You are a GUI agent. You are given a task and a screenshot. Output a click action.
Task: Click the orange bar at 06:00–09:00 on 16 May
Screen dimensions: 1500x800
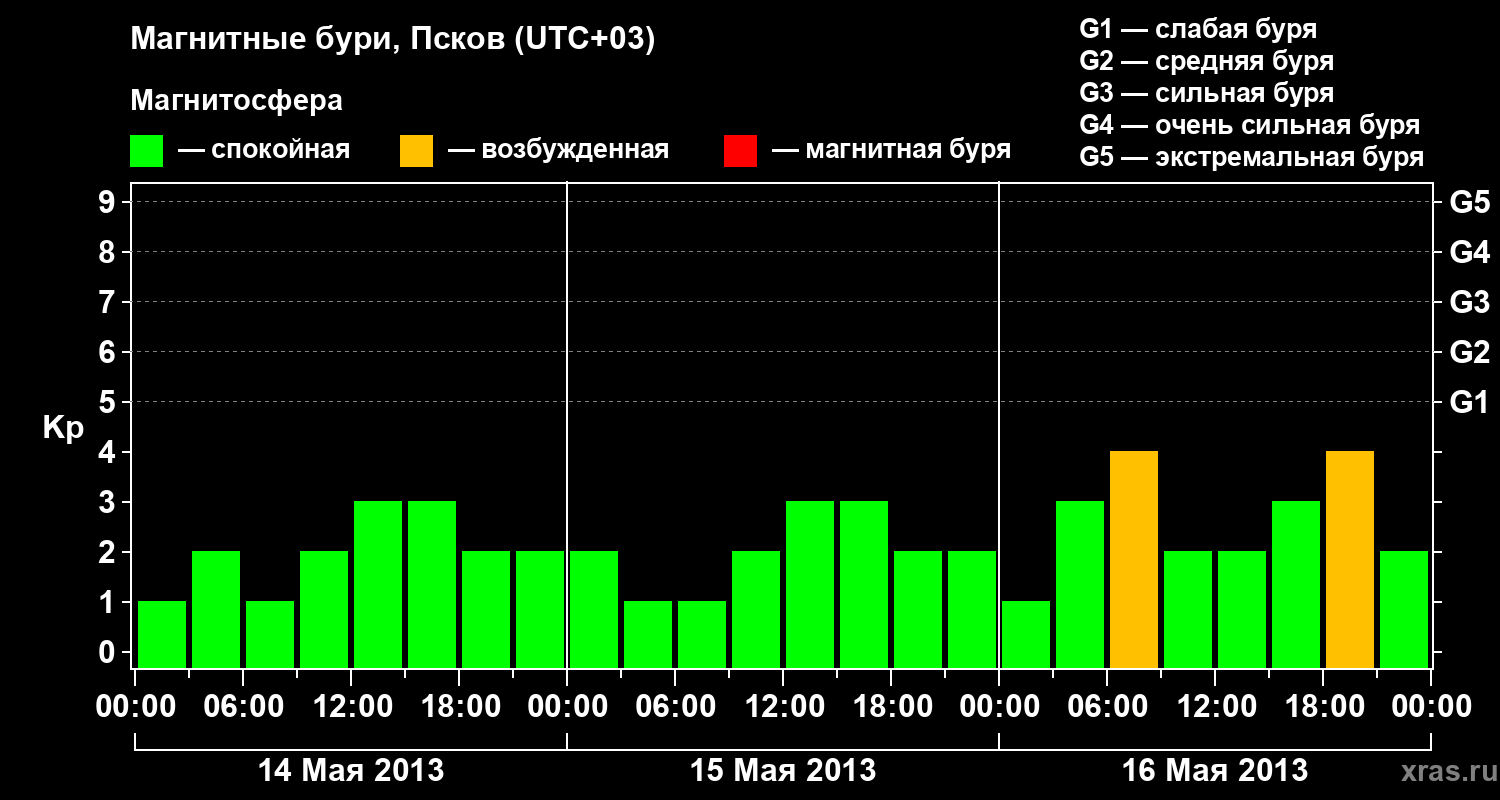click(1134, 559)
